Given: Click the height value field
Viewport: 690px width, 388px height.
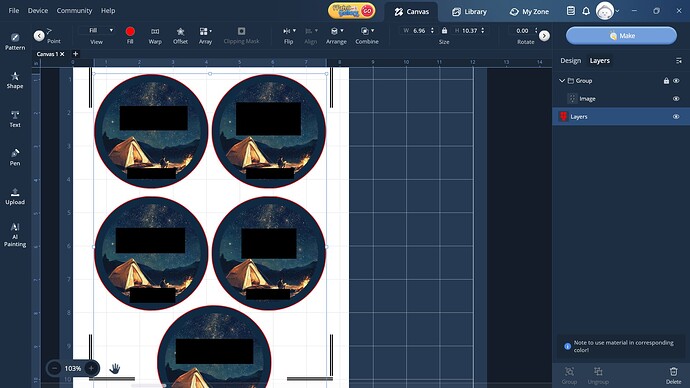Looking at the screenshot, I should pyautogui.click(x=470, y=31).
